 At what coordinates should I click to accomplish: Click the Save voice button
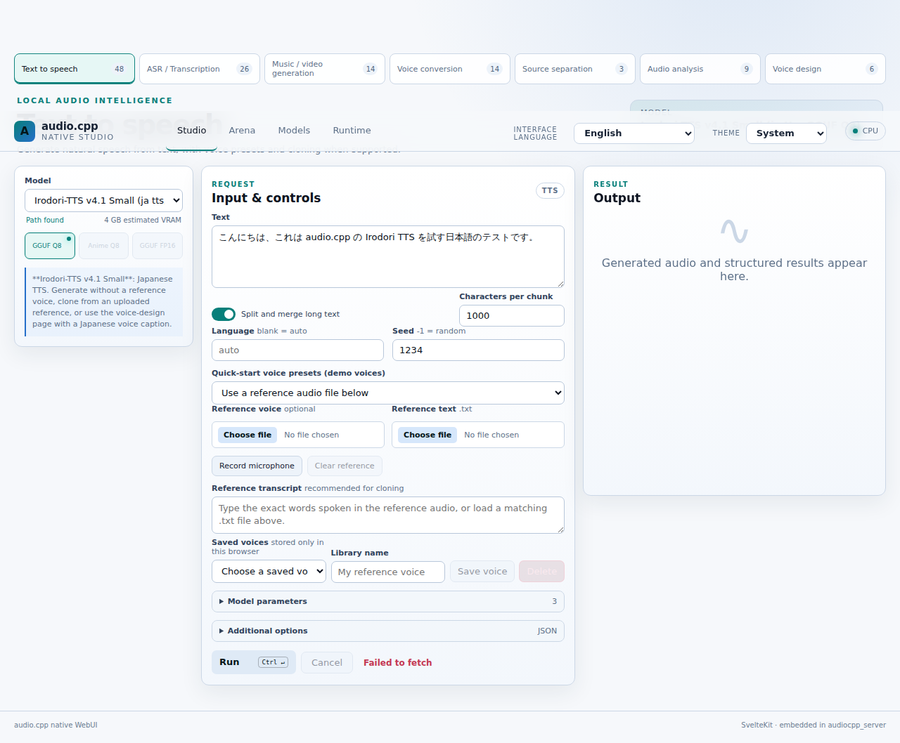point(482,571)
